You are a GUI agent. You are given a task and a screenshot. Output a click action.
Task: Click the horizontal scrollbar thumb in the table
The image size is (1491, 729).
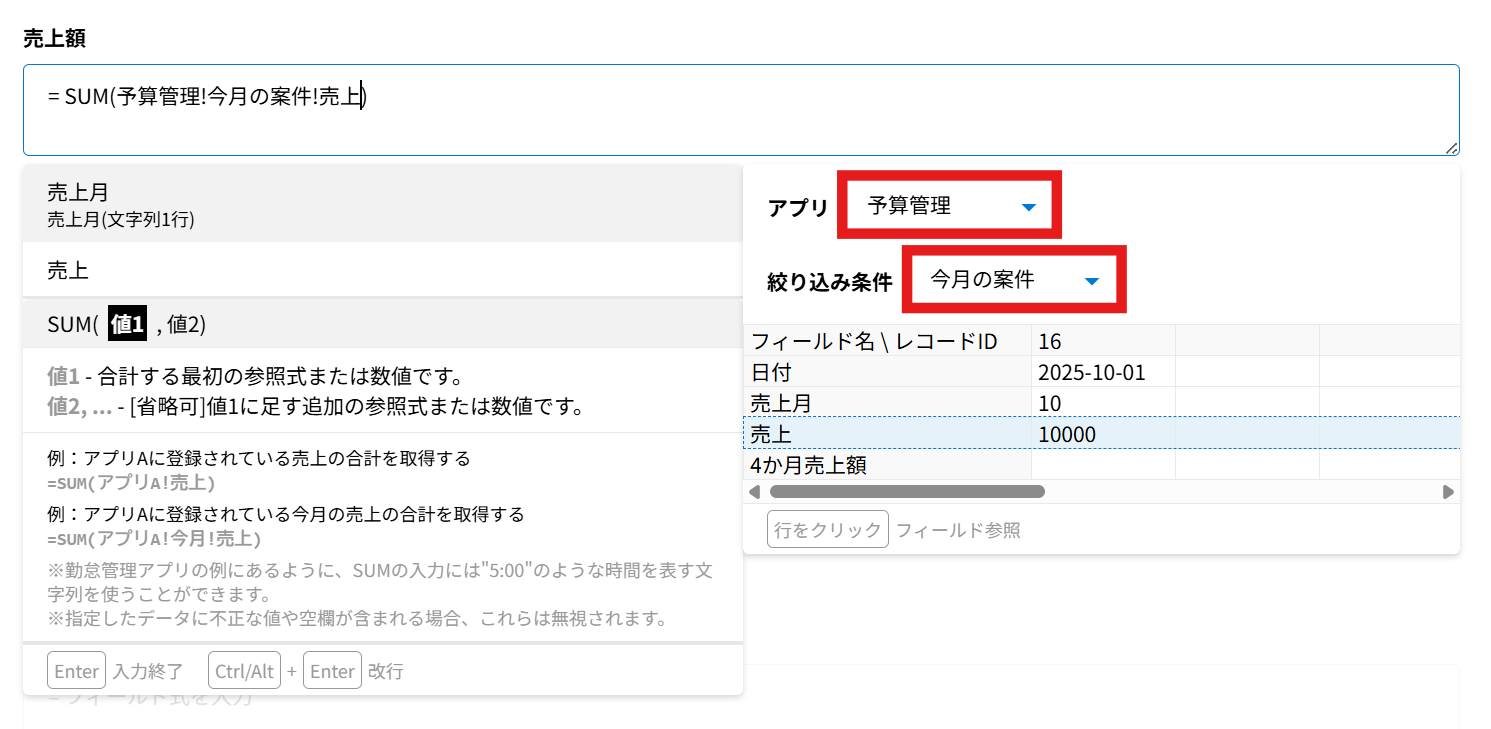click(906, 492)
